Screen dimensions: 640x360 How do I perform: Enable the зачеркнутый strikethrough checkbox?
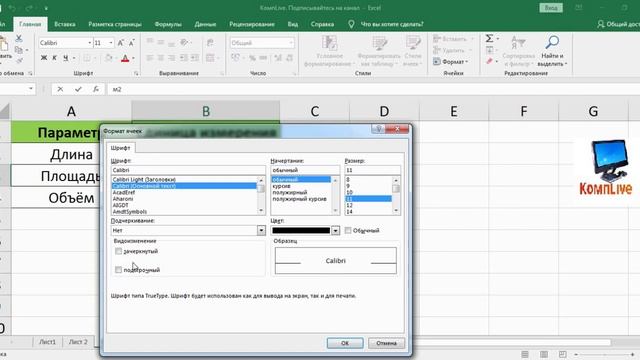click(118, 251)
